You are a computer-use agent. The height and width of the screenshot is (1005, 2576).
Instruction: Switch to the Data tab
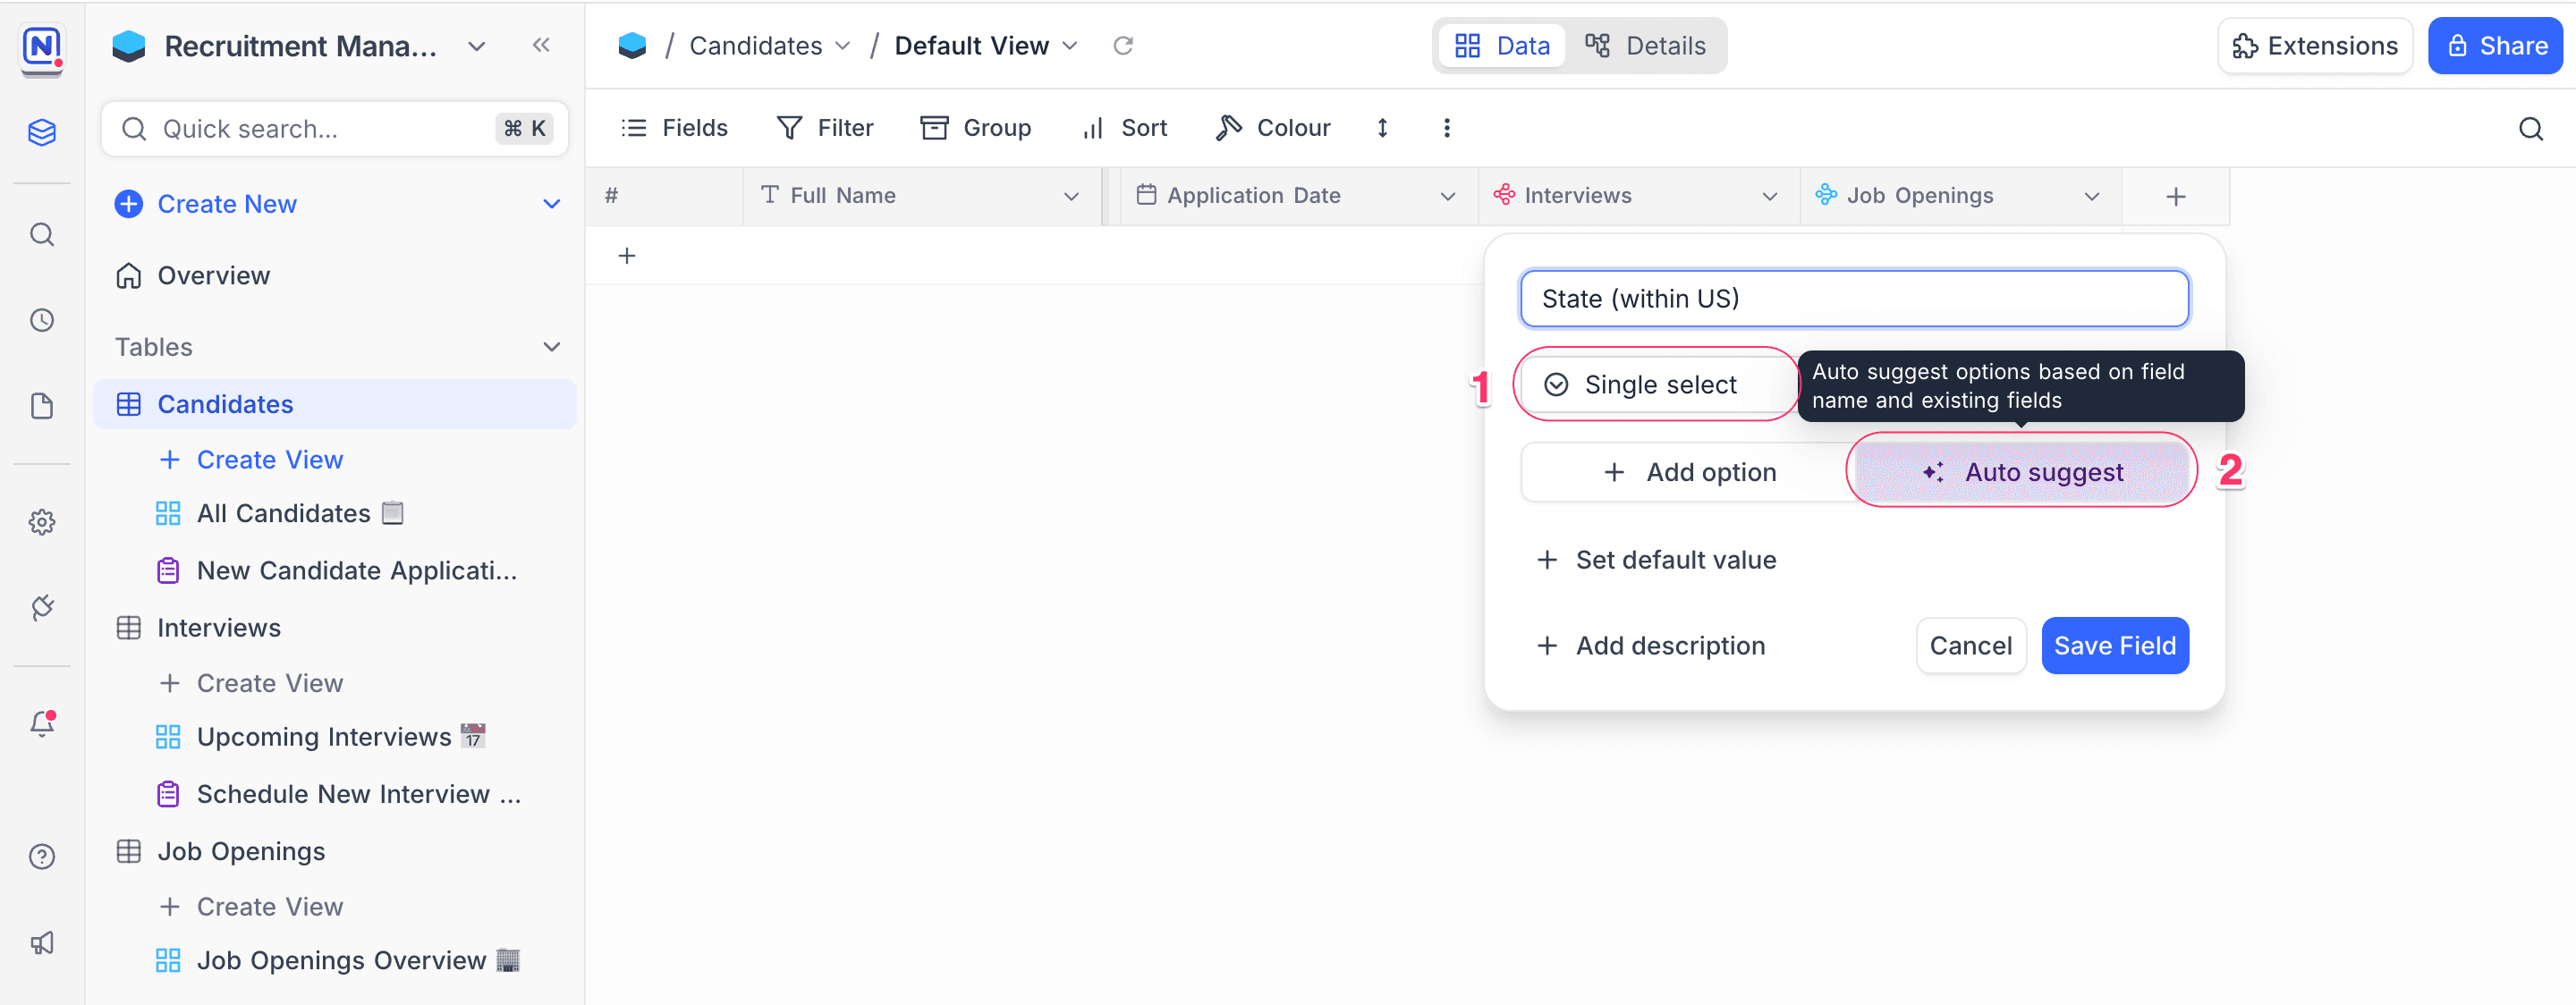tap(1502, 46)
